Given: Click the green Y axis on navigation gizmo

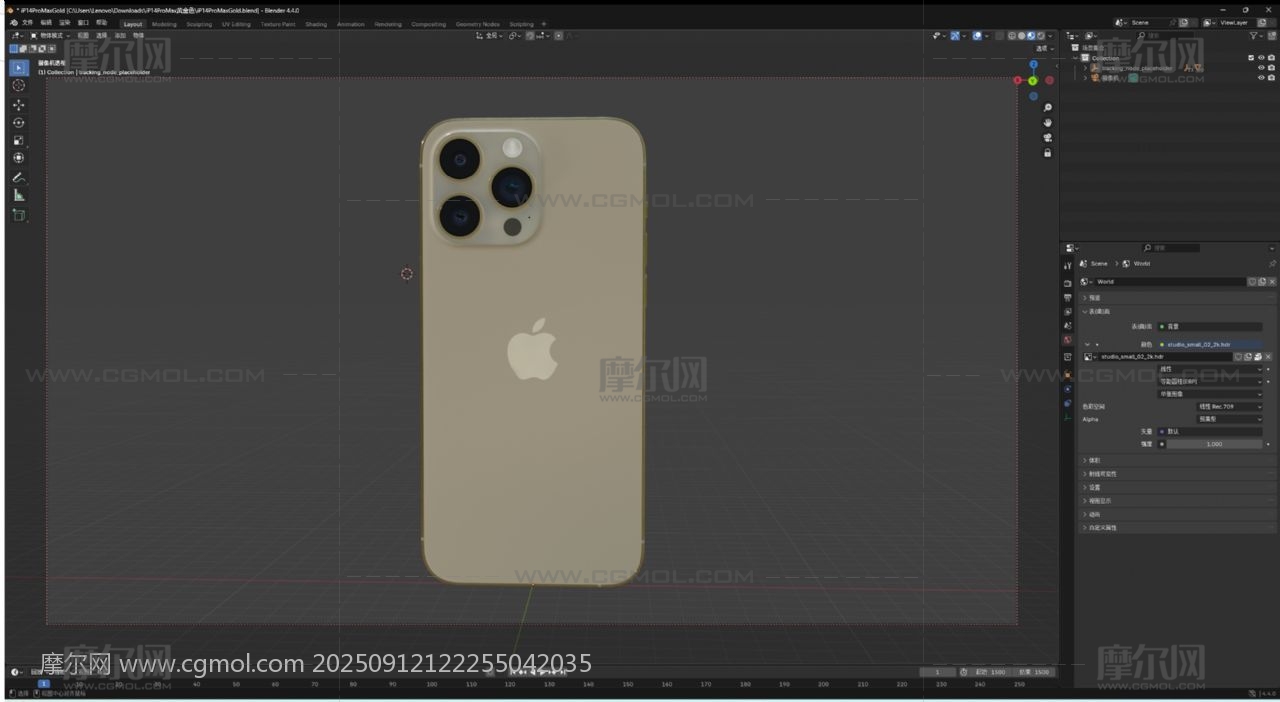Looking at the screenshot, I should point(1033,81).
